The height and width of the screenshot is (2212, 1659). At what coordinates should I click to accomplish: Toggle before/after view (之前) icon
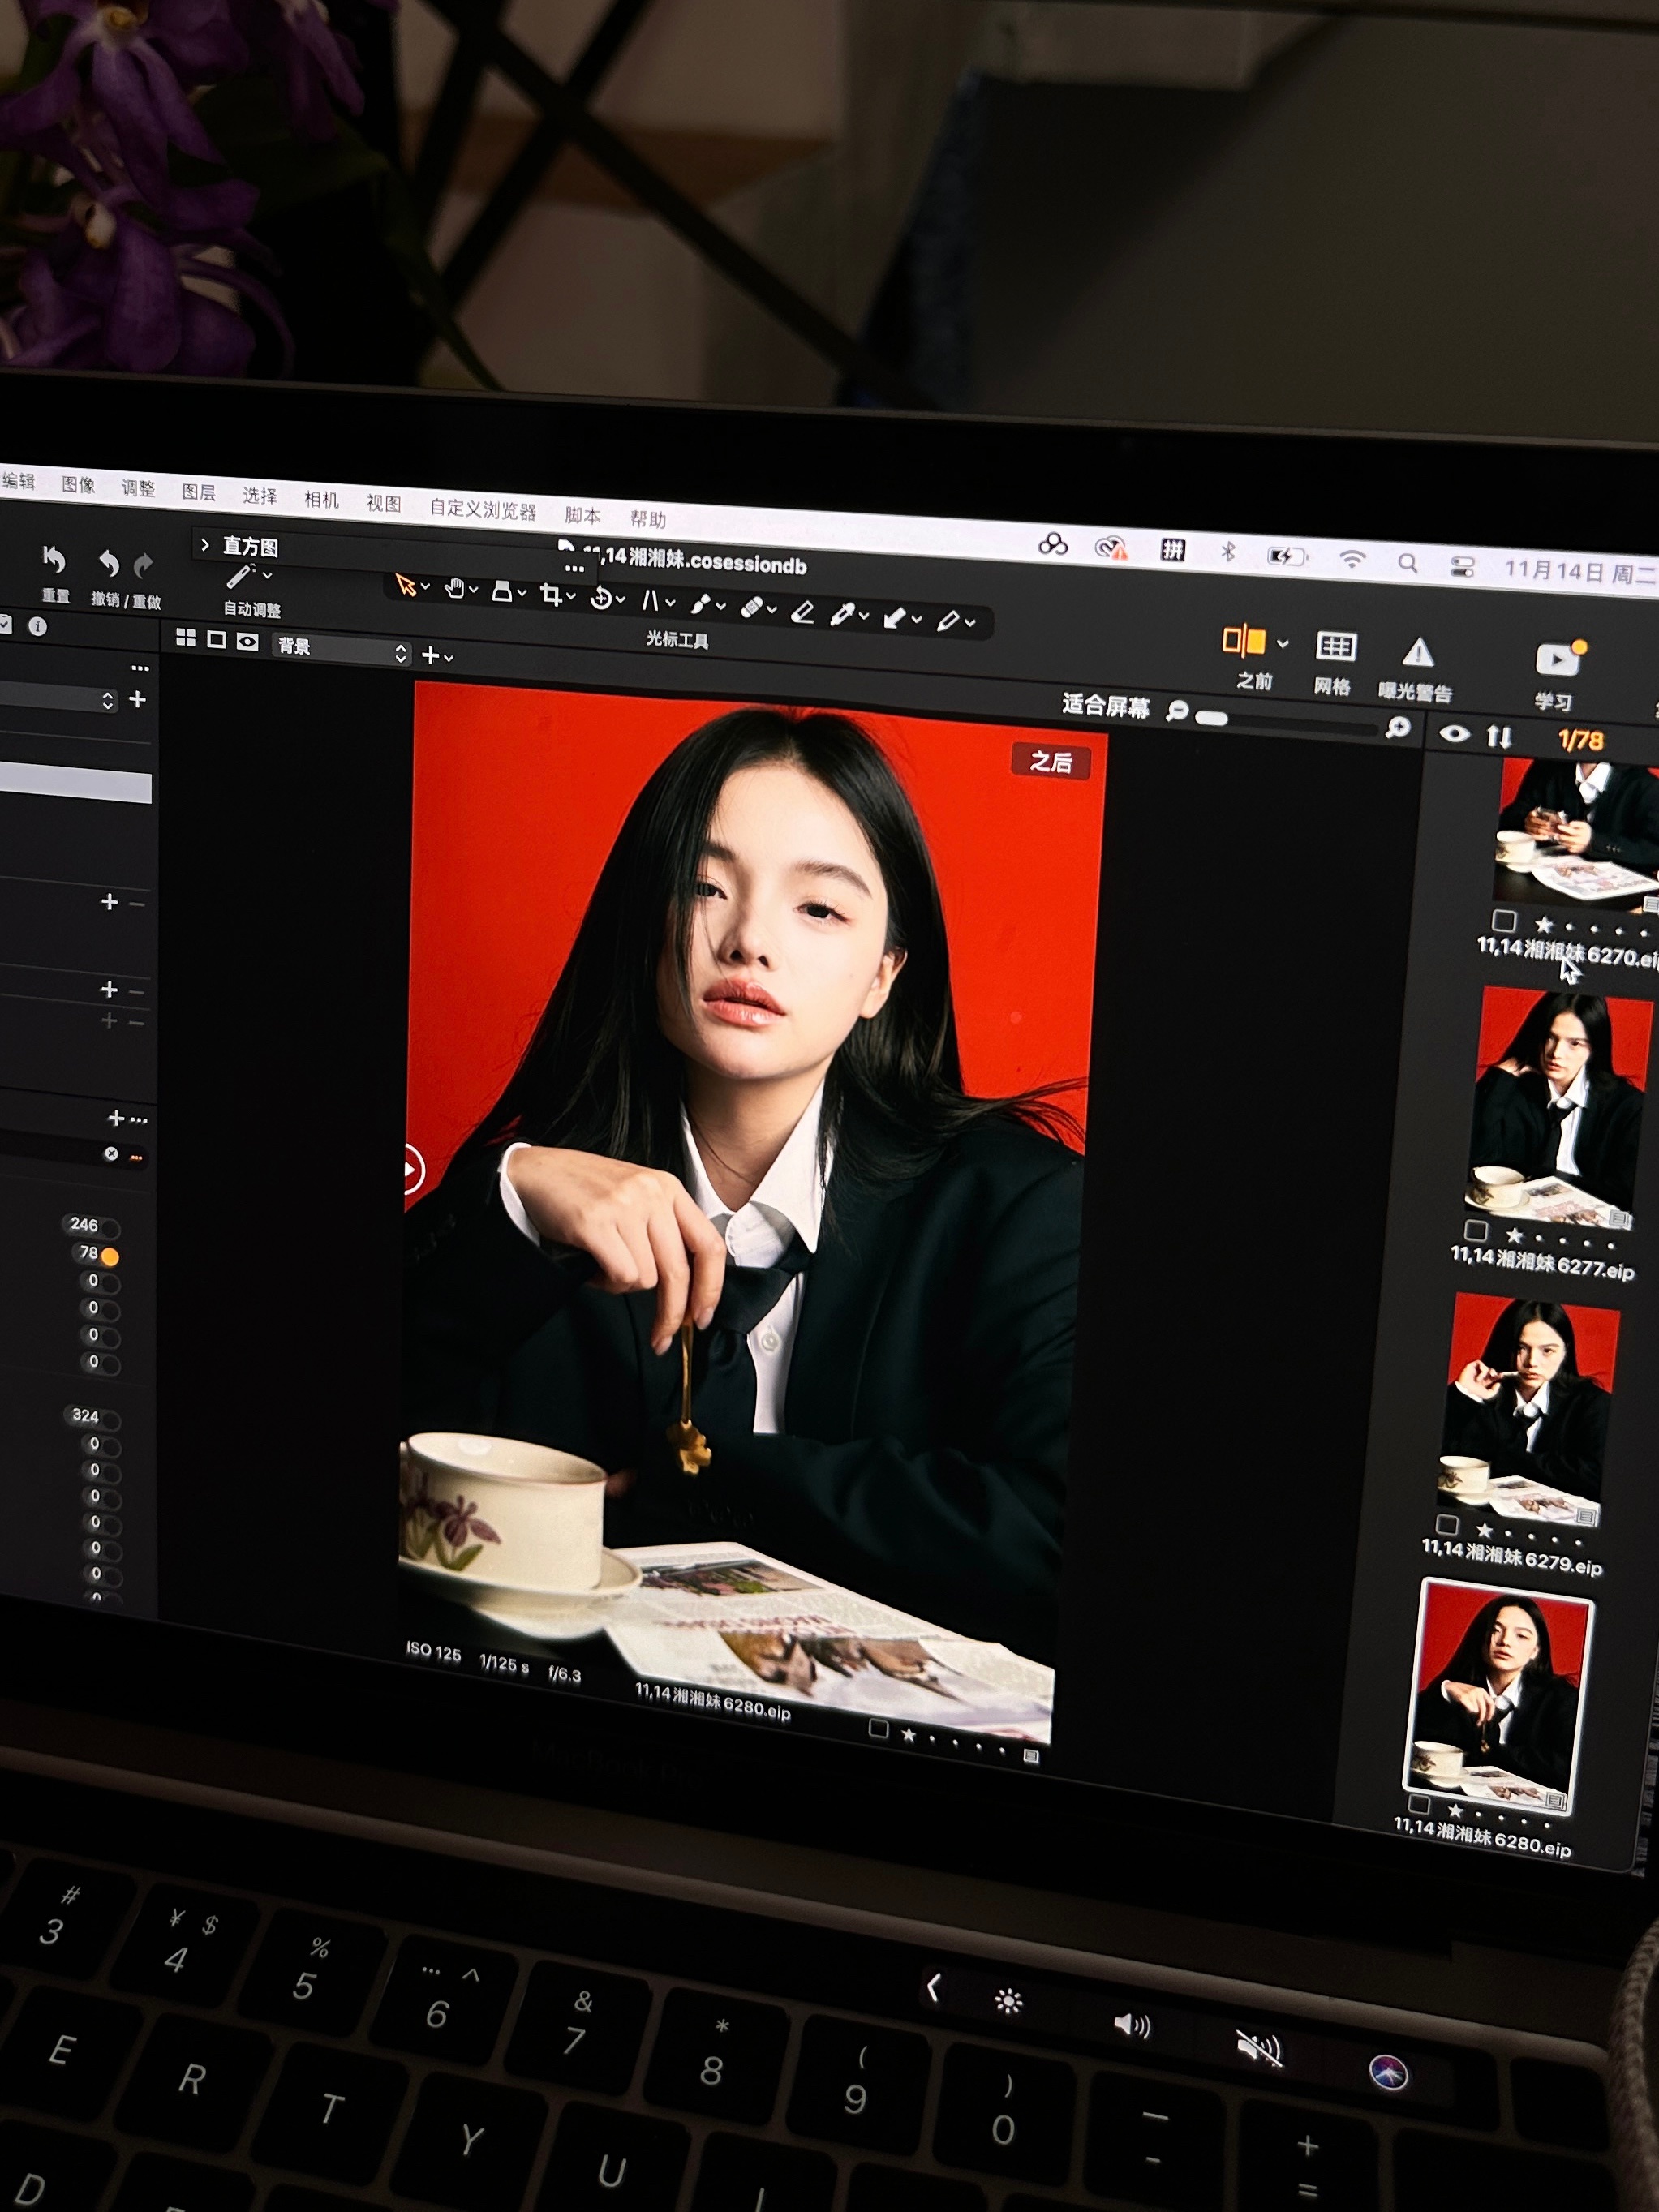(x=1243, y=641)
